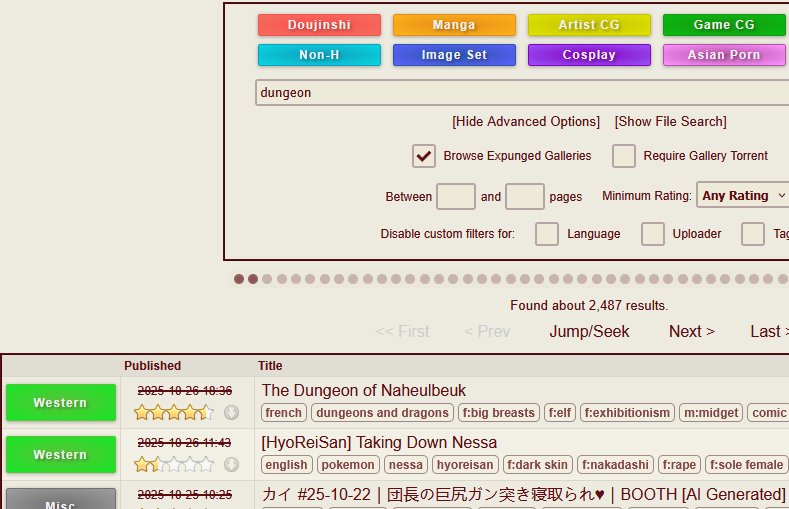Screen dimensions: 789x509
Task: Click published date 2025-10-26 10:36
Action: [x=185, y=390]
